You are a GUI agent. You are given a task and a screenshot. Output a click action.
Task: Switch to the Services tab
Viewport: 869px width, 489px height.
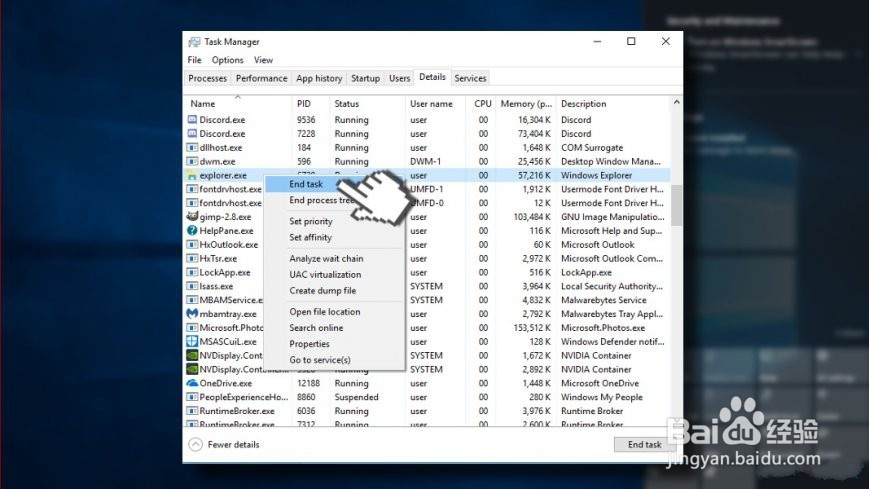(x=470, y=78)
